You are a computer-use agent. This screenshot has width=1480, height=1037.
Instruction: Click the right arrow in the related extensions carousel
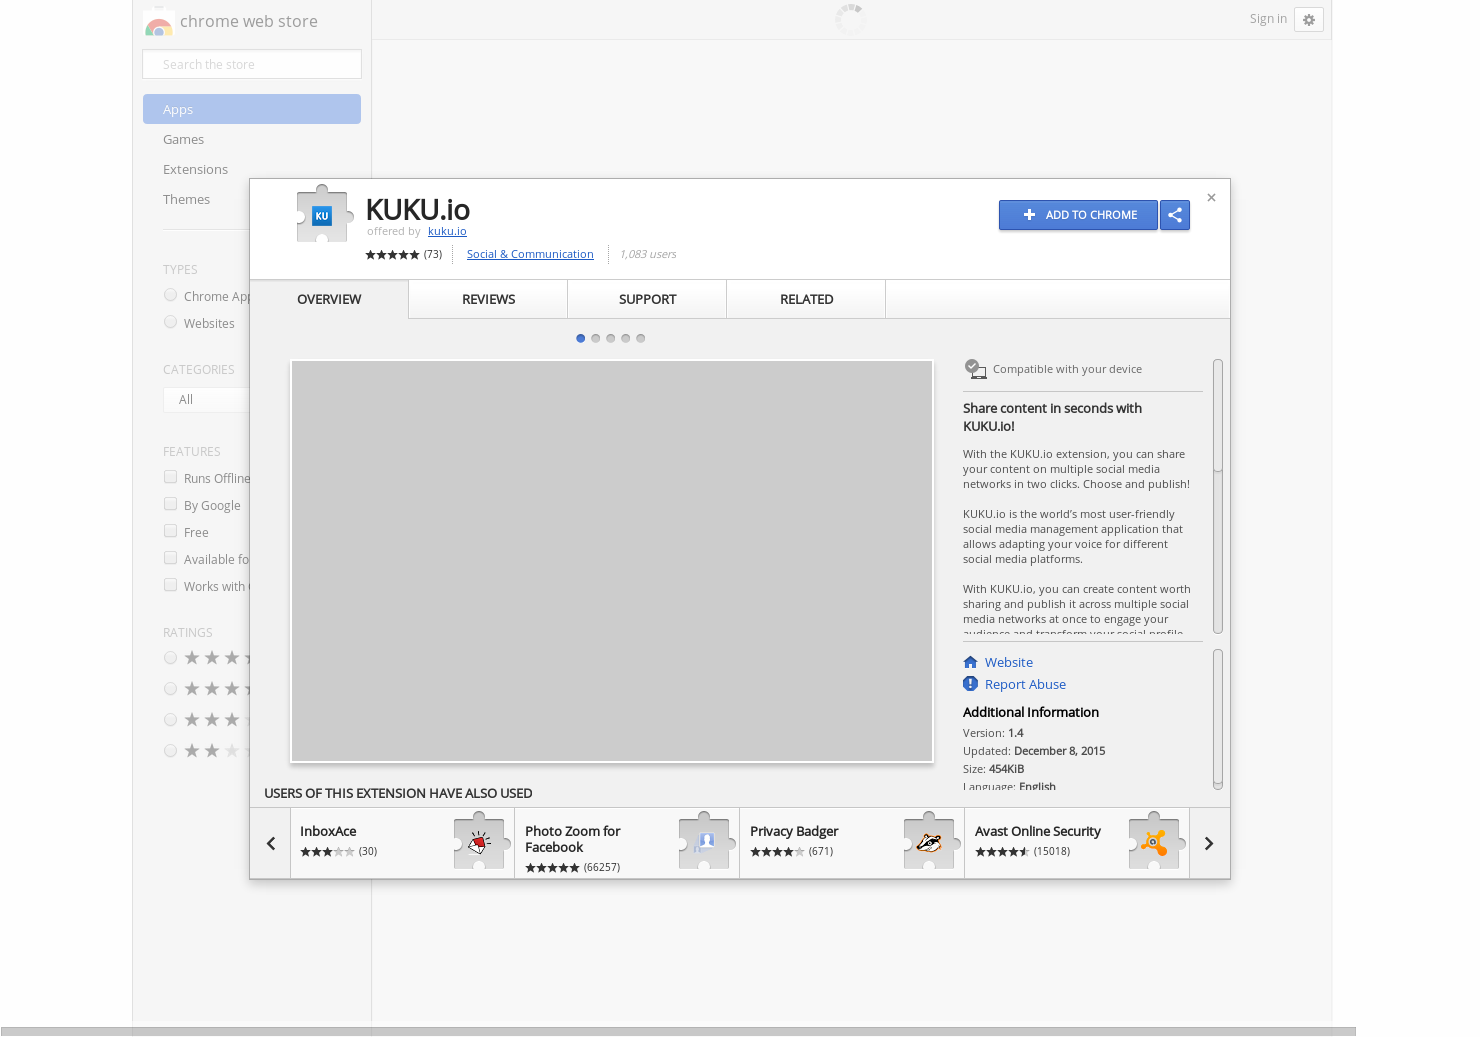tap(1208, 843)
